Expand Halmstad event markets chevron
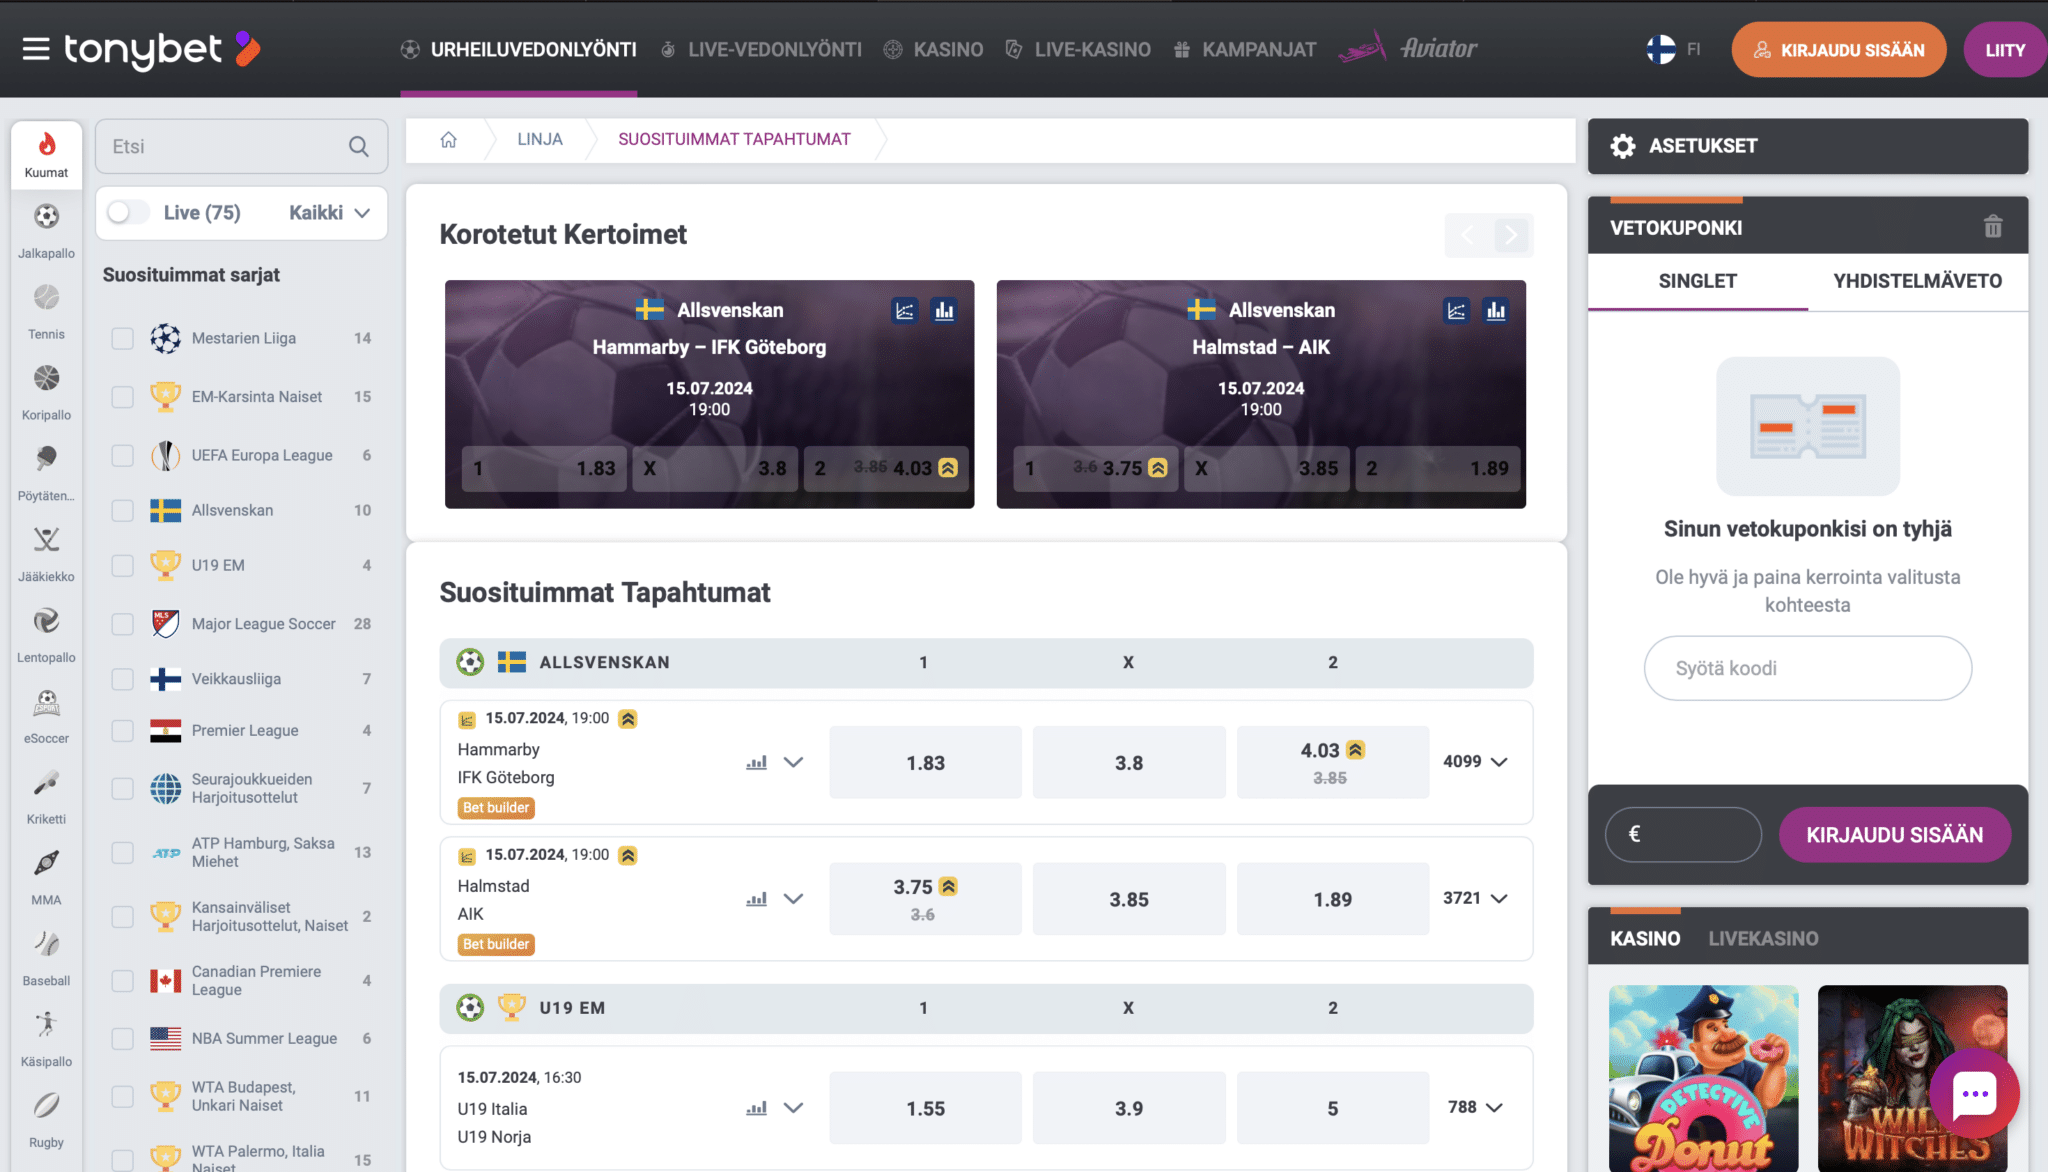 (x=793, y=898)
